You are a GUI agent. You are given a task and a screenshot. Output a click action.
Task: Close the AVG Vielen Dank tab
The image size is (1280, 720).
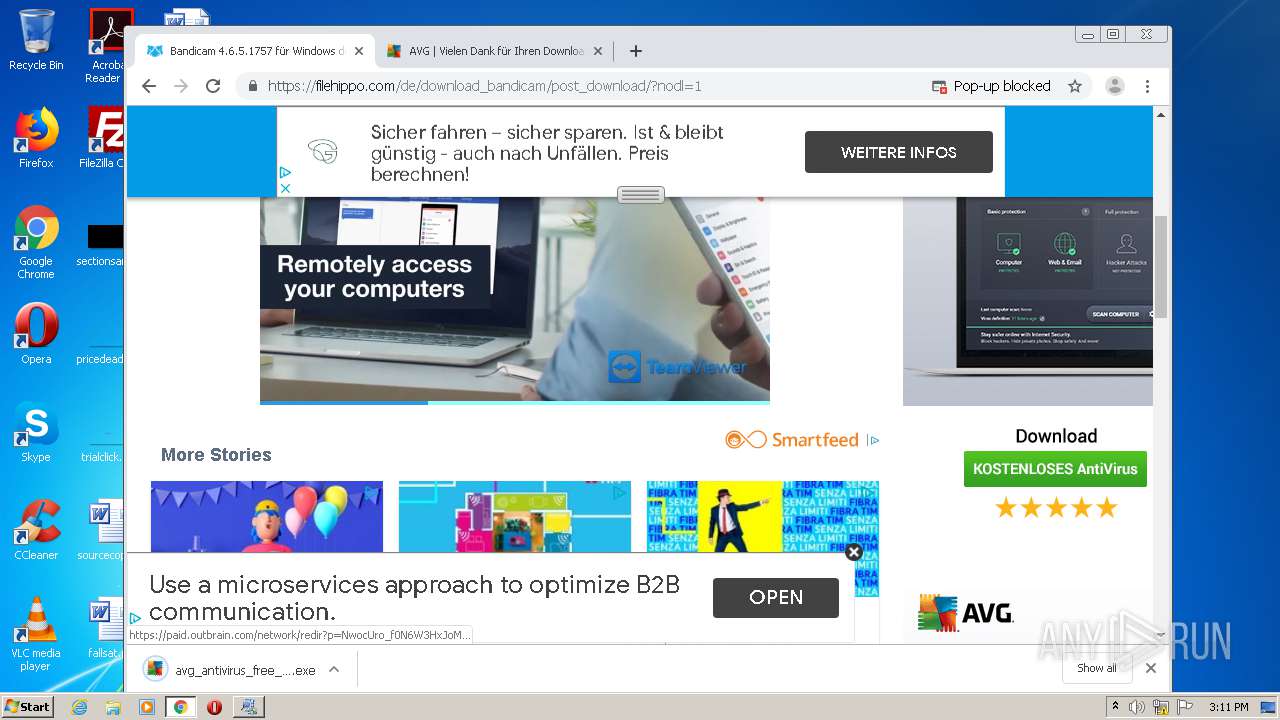[598, 51]
